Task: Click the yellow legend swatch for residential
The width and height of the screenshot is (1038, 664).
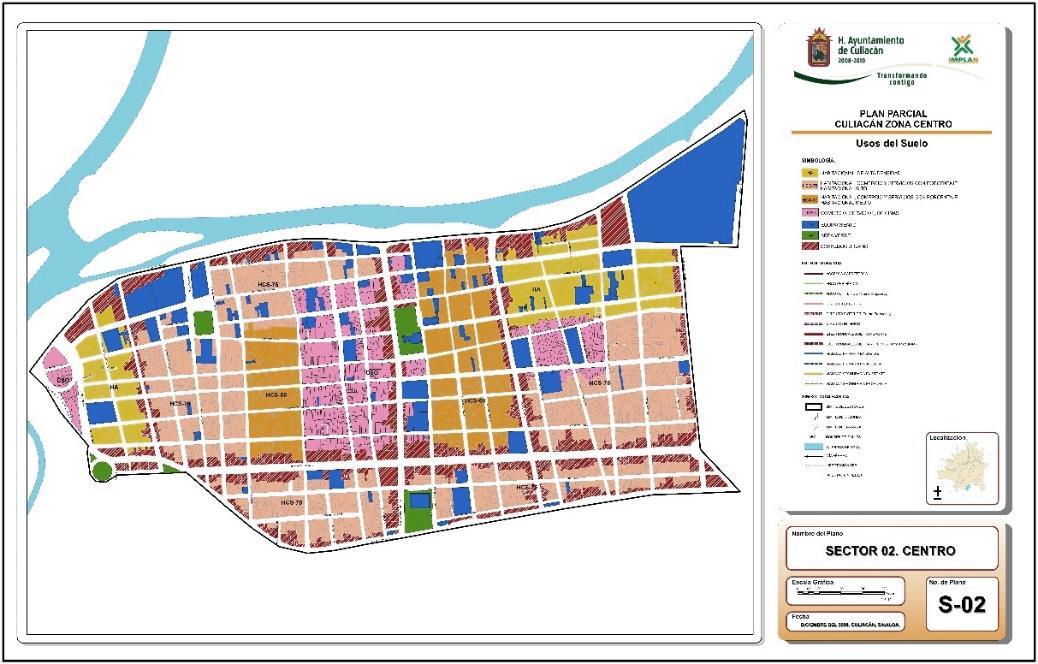Action: [x=810, y=171]
